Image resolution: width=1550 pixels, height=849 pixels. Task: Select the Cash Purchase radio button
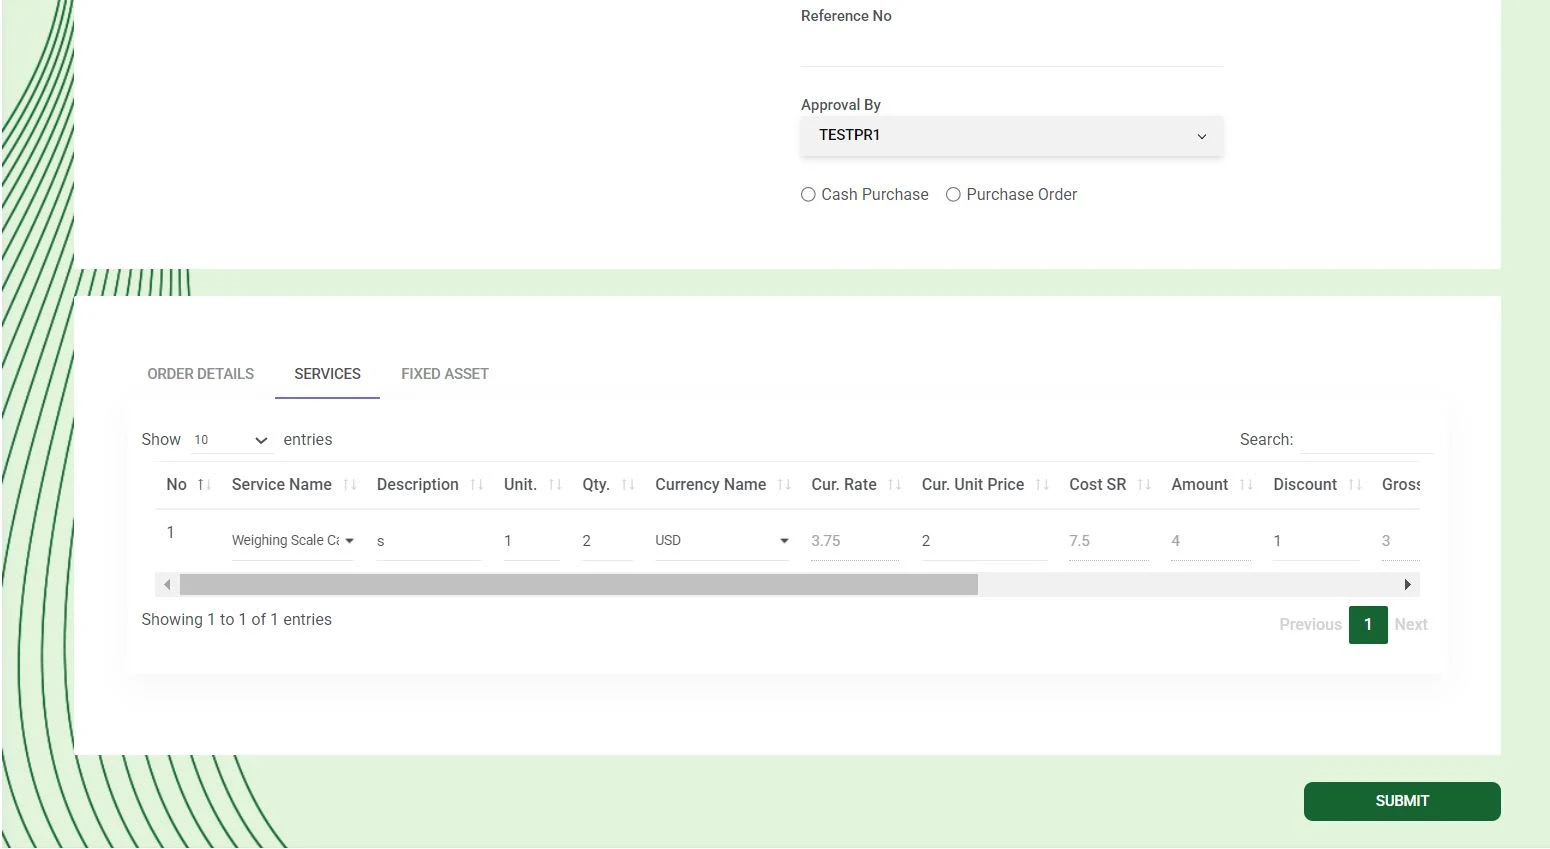point(808,195)
